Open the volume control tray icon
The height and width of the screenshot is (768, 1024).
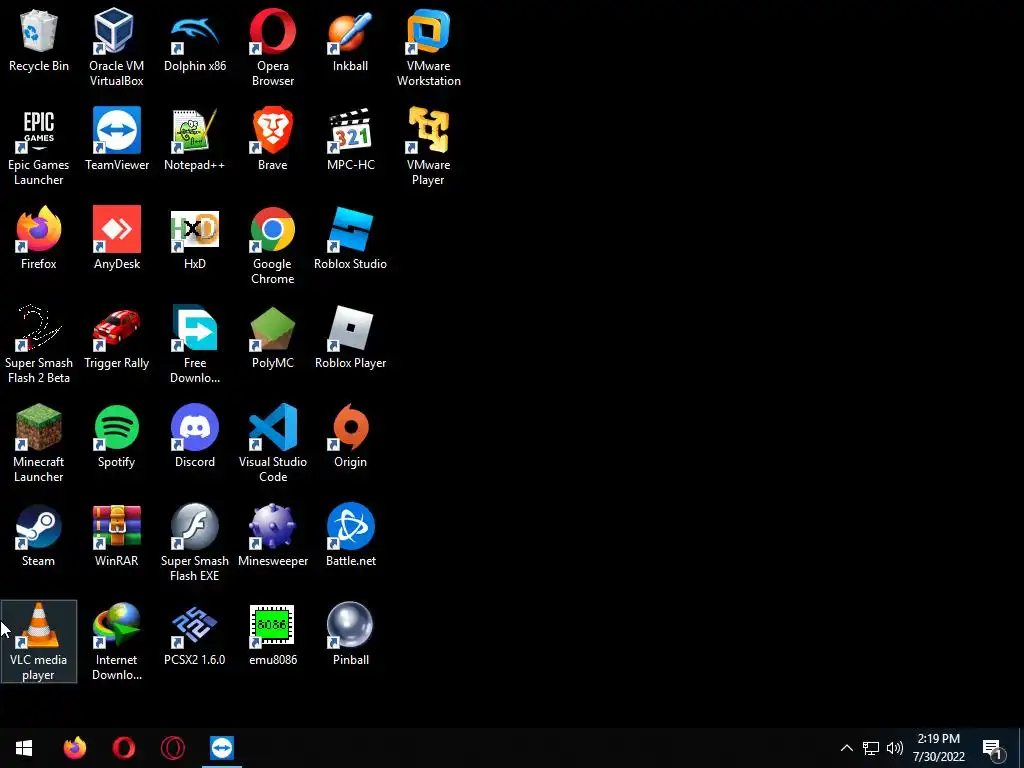[x=895, y=748]
